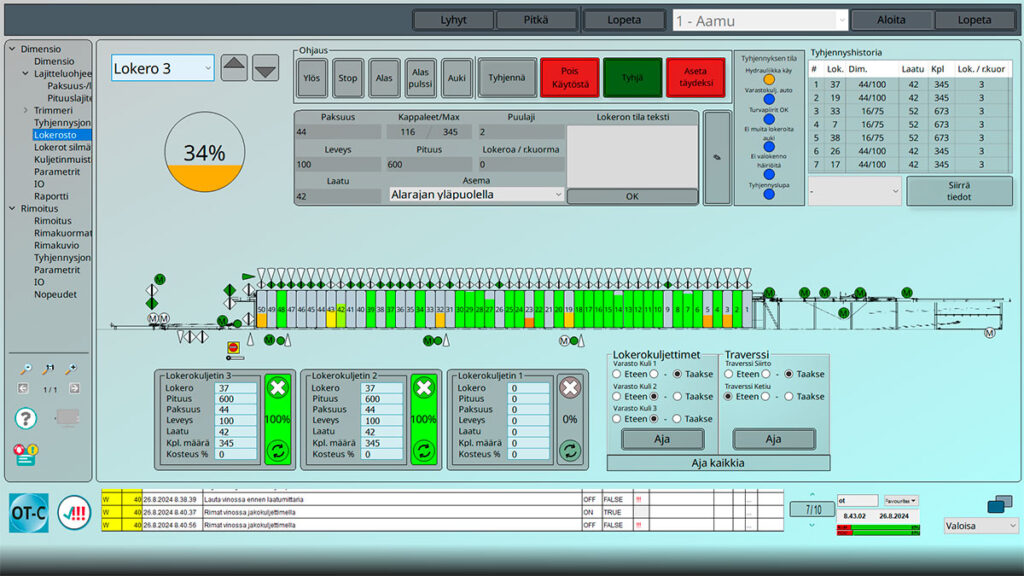Click the help question mark icon
Viewport: 1024px width, 576px height.
click(x=26, y=419)
